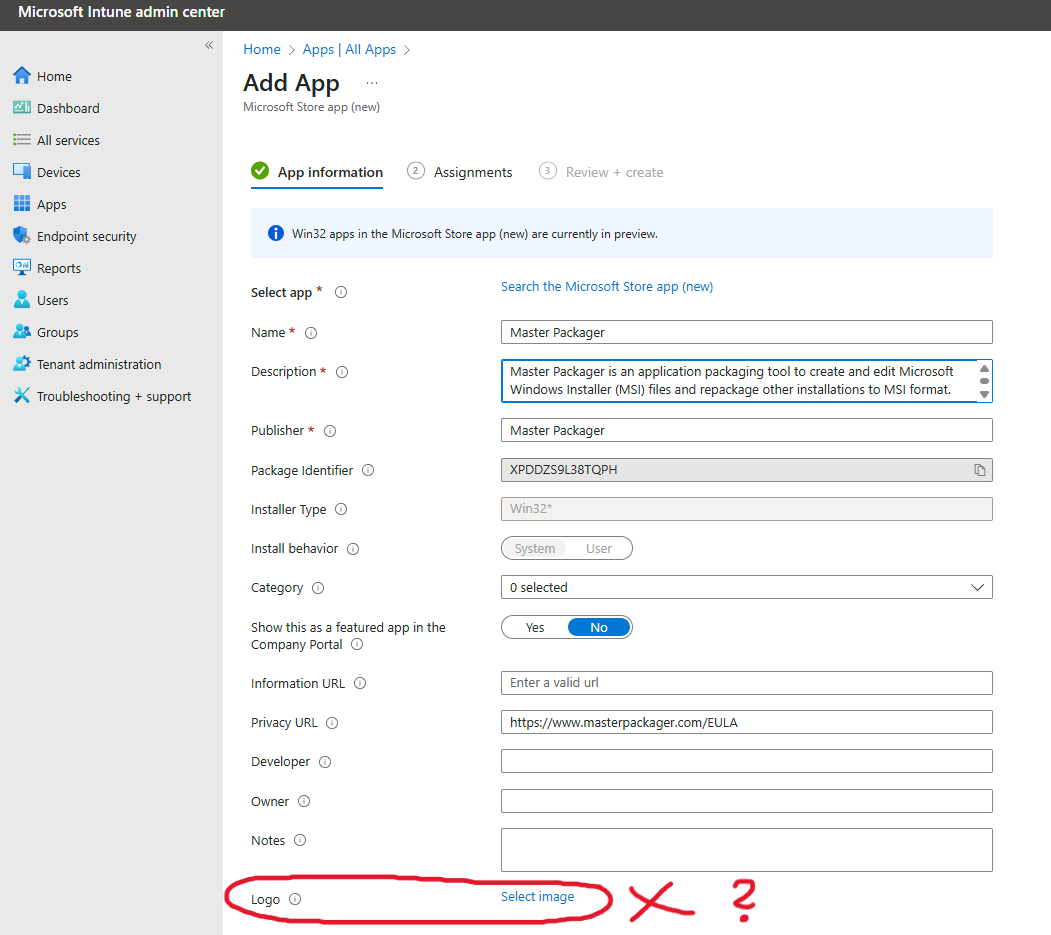This screenshot has height=935, width=1051.
Task: Collapse the sidebar with the double chevron
Action: coord(209,45)
